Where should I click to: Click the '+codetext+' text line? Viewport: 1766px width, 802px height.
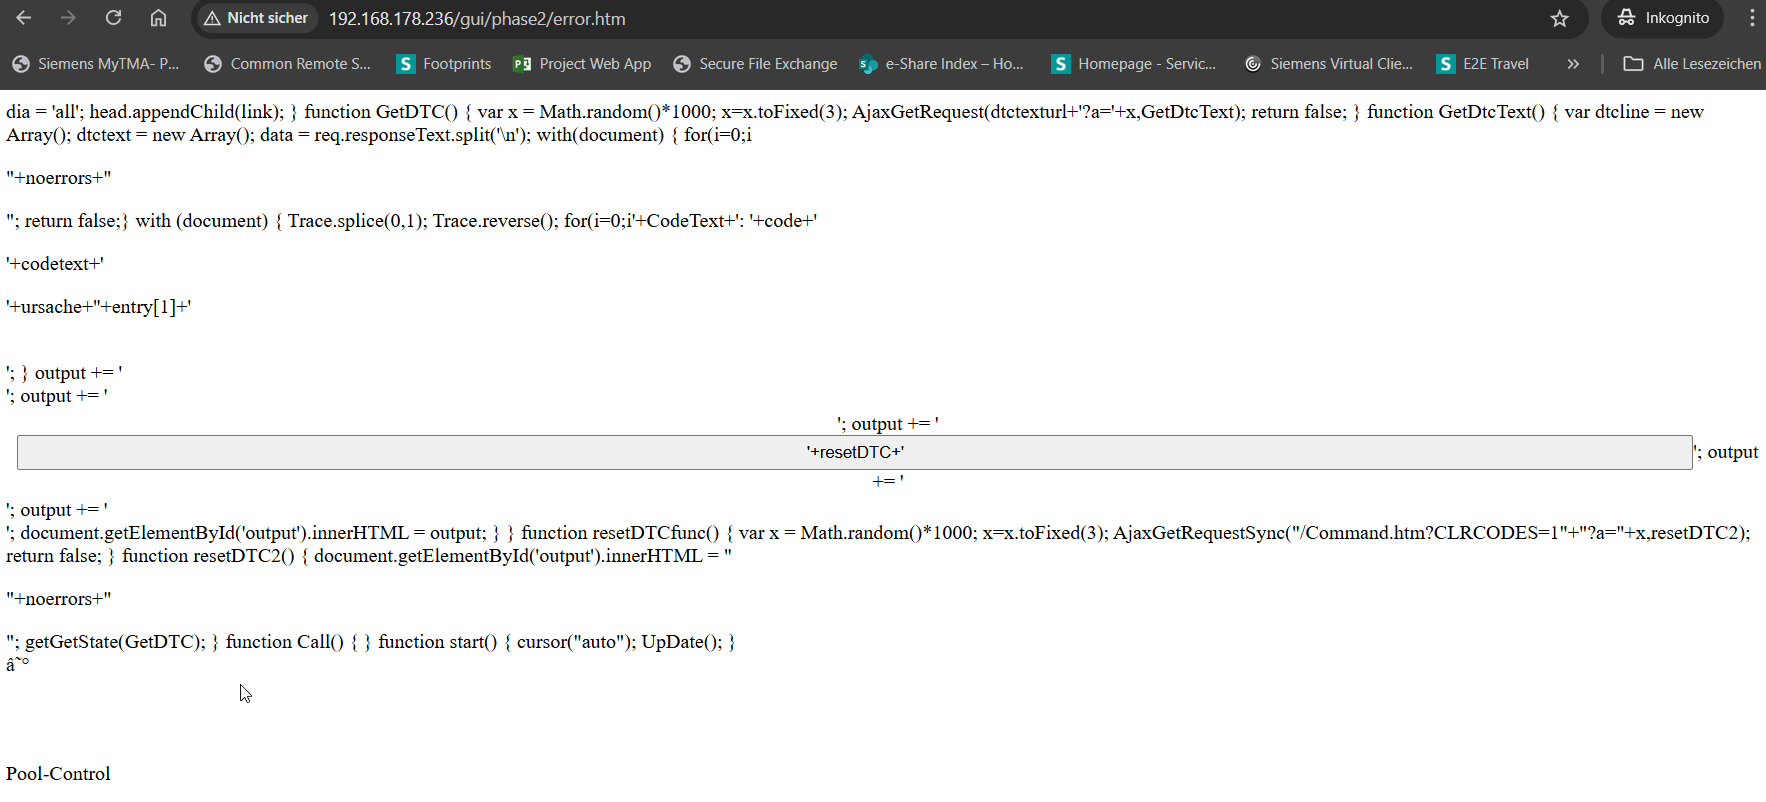(55, 264)
